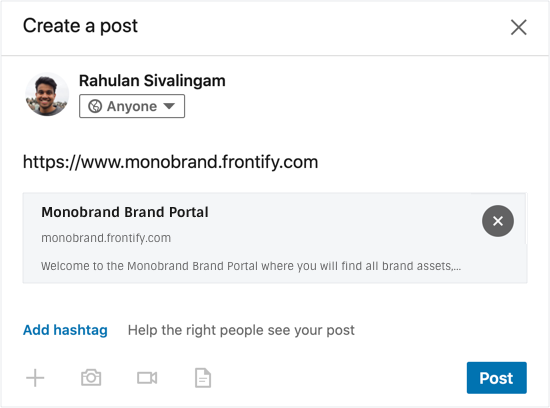This screenshot has height=408, width=550.
Task: Click the Create a post heading
Action: pos(80,26)
